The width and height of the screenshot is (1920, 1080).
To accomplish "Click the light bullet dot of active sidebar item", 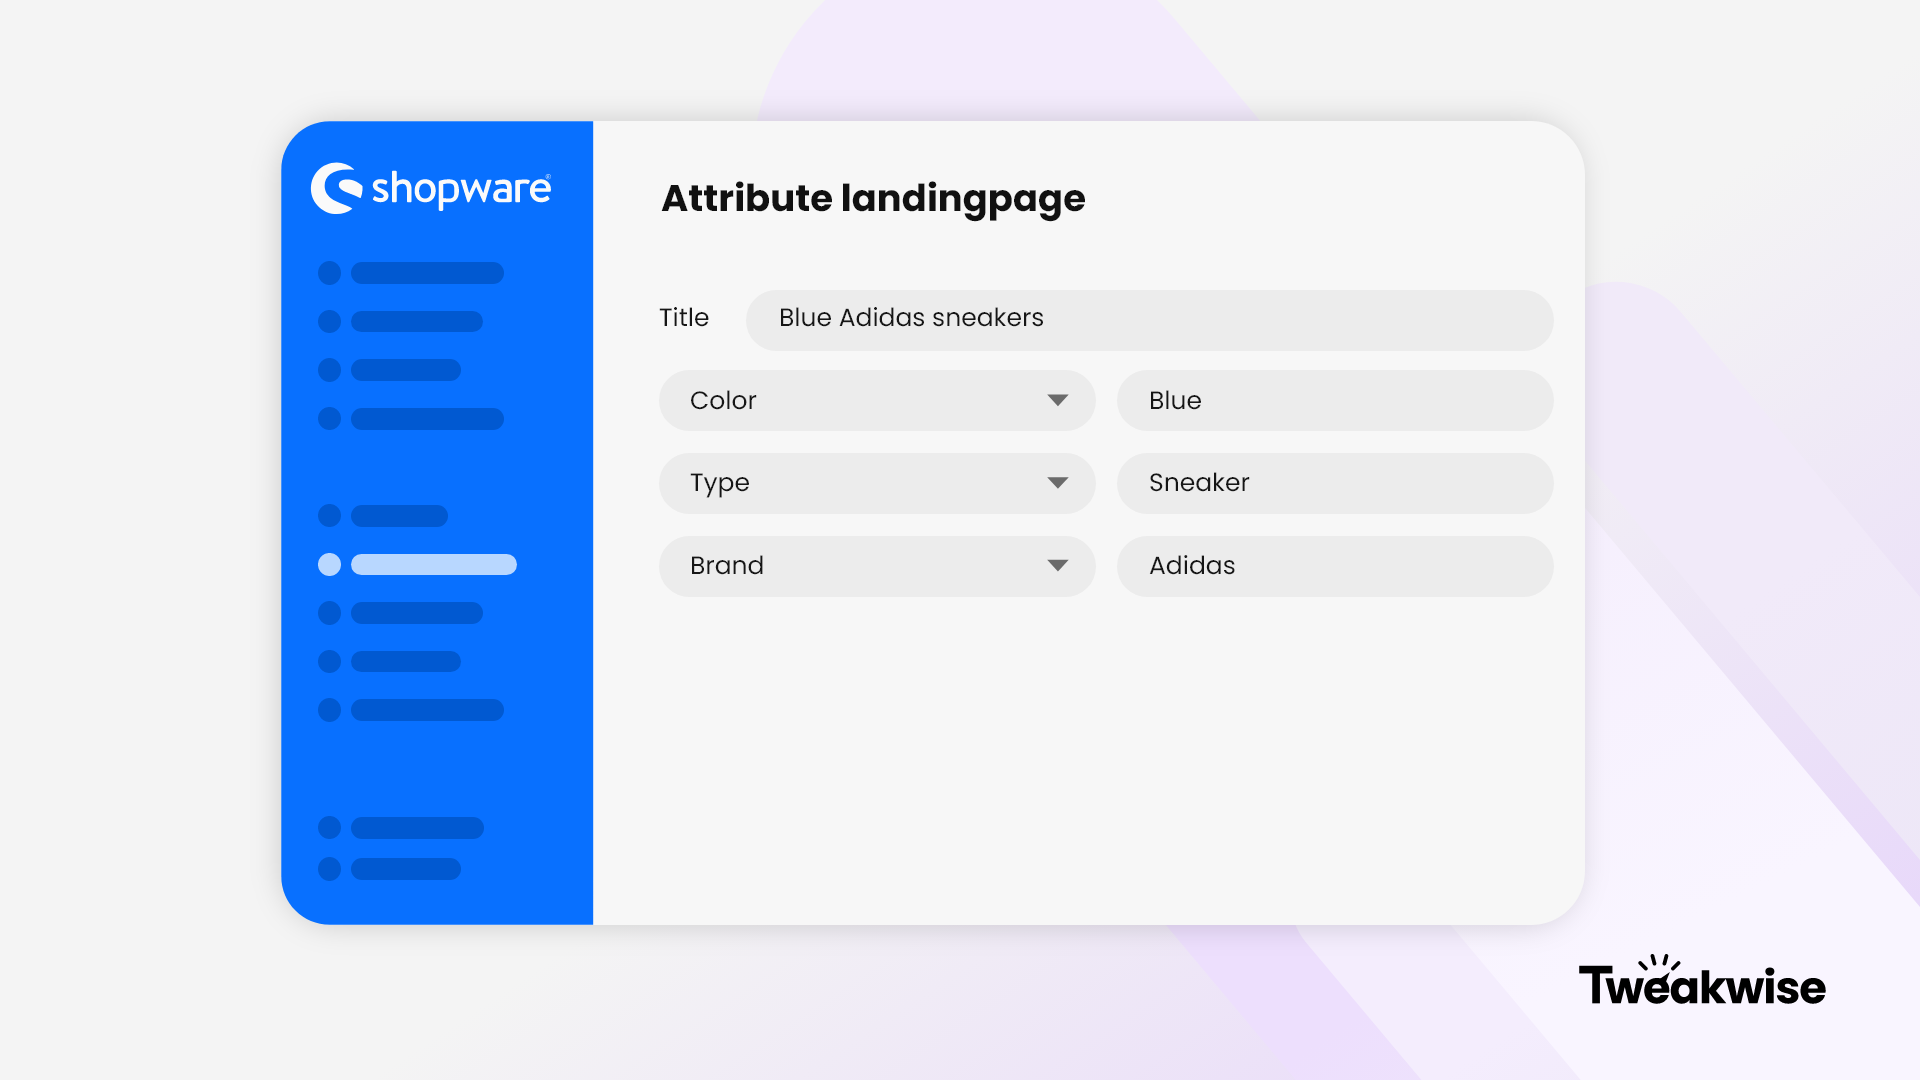I will click(x=329, y=565).
